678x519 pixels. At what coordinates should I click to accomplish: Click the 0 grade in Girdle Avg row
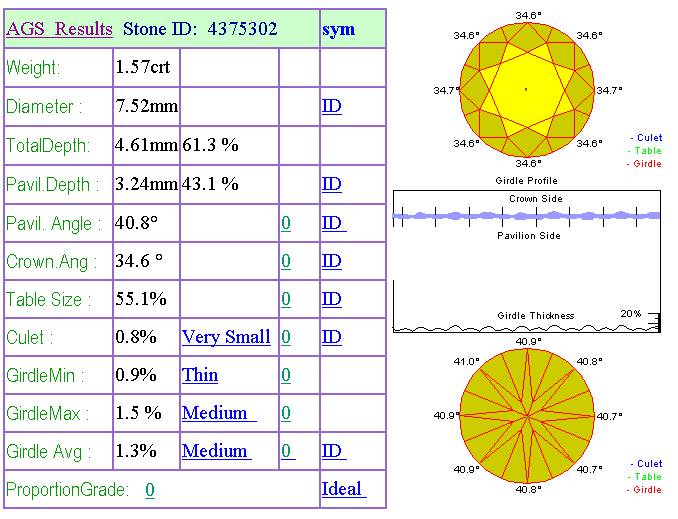(288, 451)
